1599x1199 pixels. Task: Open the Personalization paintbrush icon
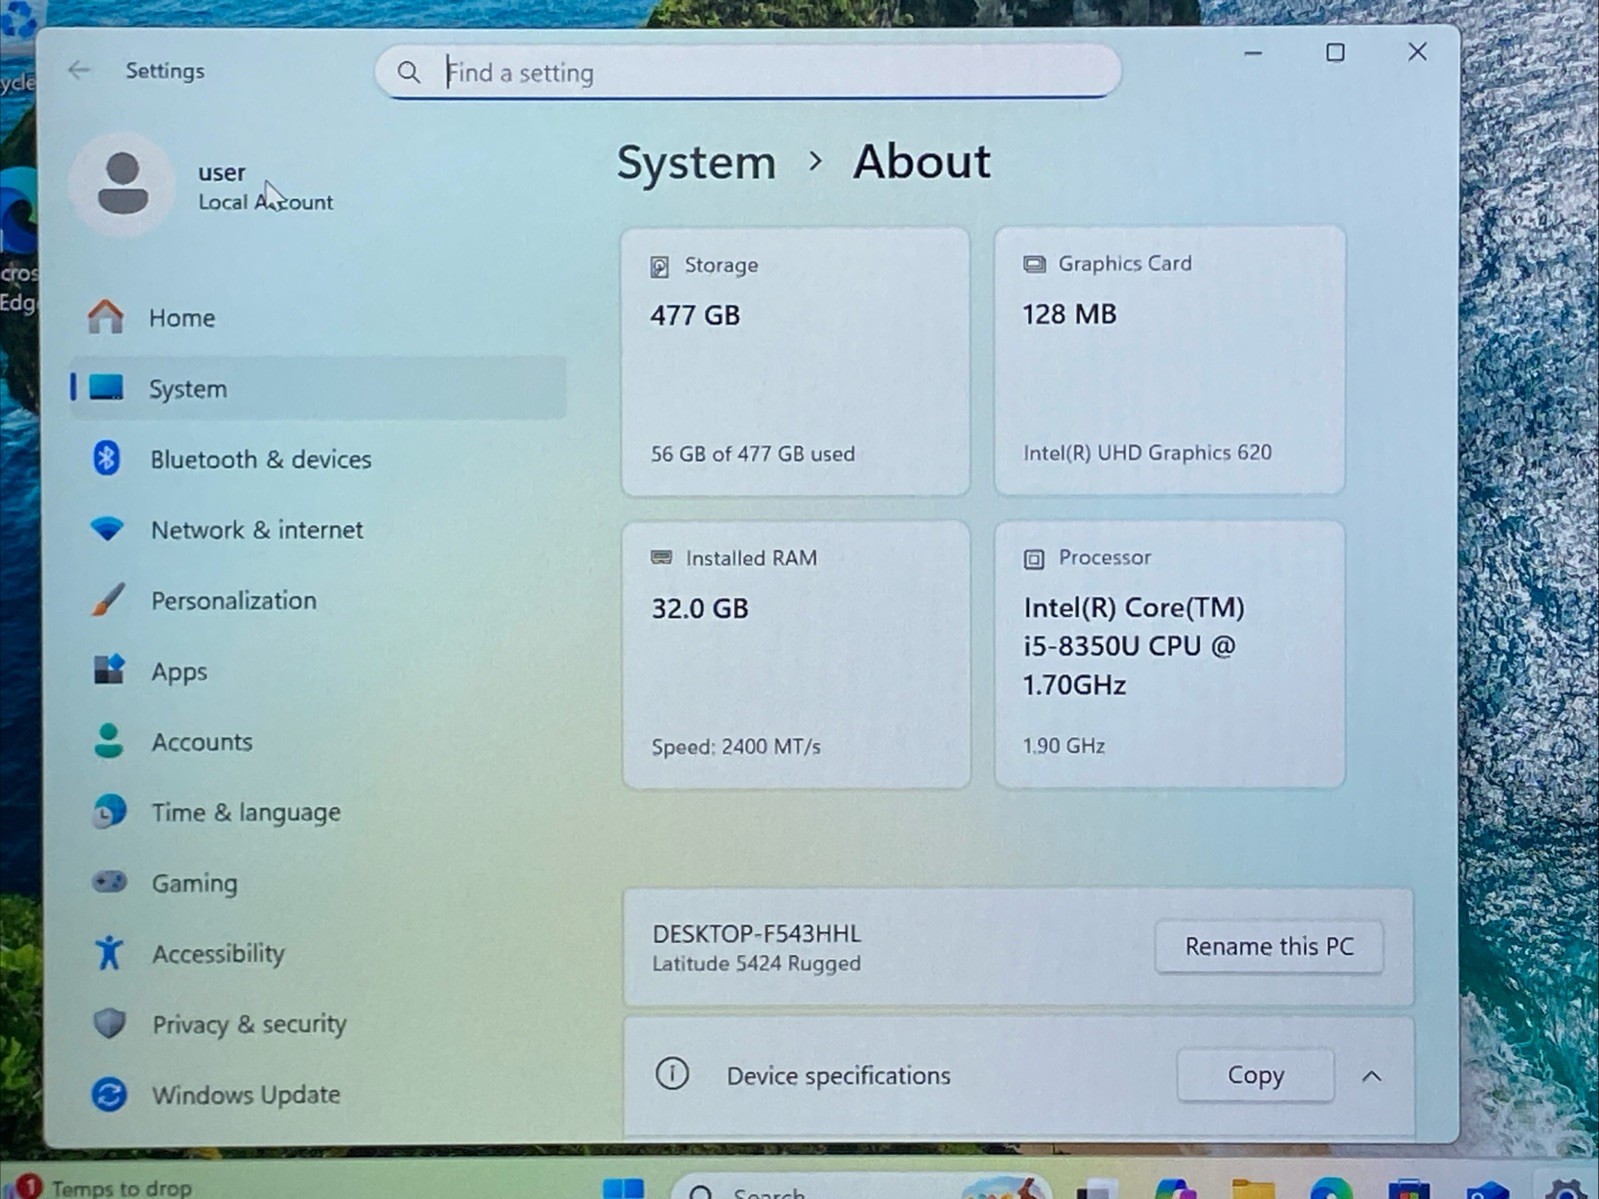pyautogui.click(x=108, y=600)
